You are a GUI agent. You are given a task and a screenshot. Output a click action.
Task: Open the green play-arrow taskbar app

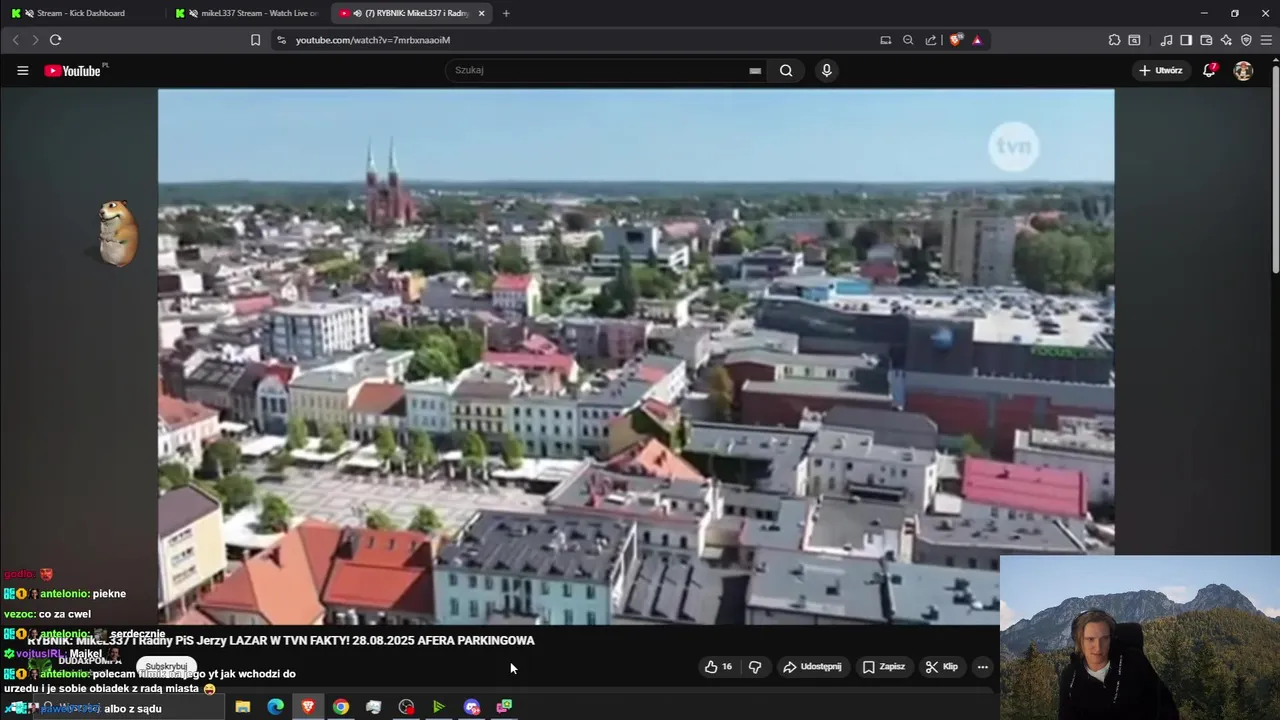[438, 707]
